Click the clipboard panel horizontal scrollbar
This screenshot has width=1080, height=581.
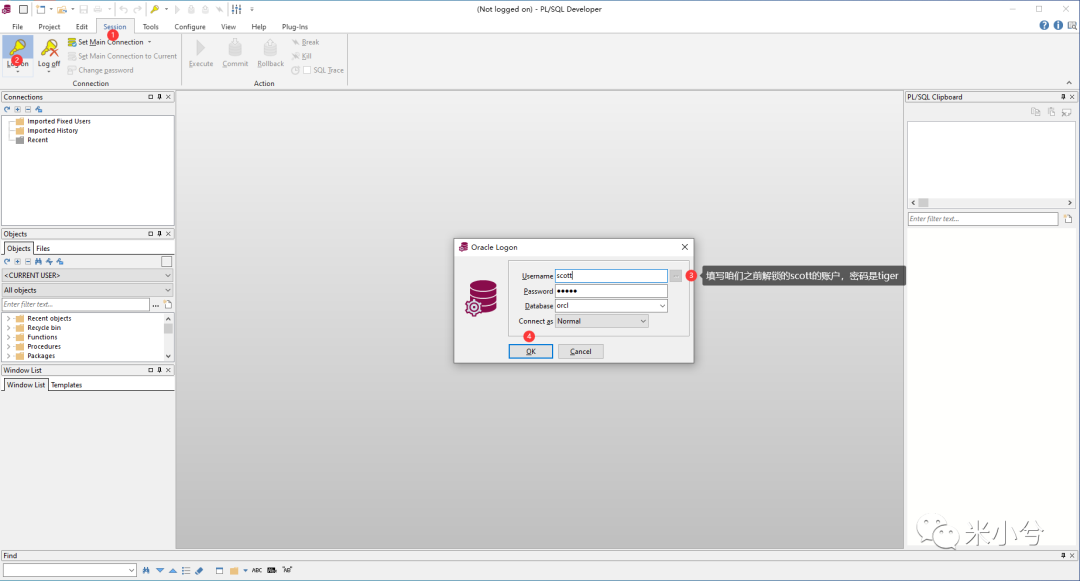(x=992, y=203)
